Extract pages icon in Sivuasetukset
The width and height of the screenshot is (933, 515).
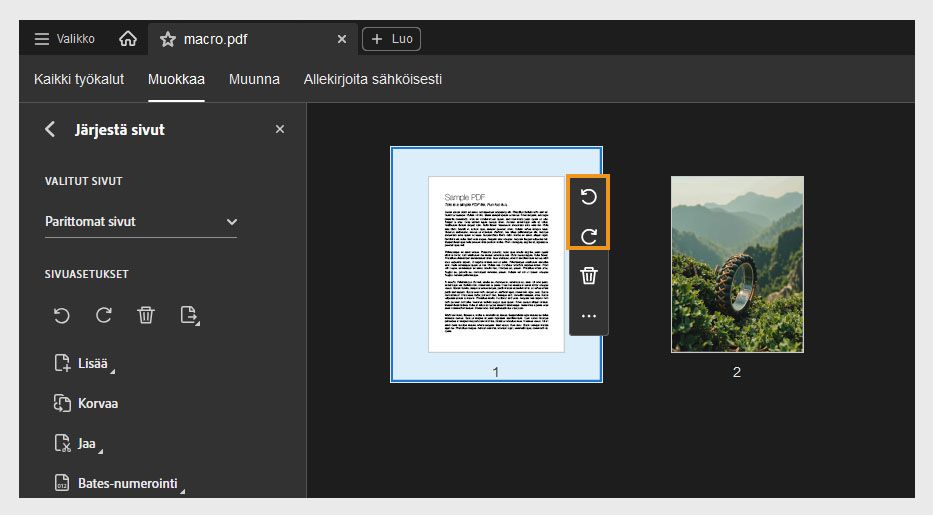(x=189, y=315)
